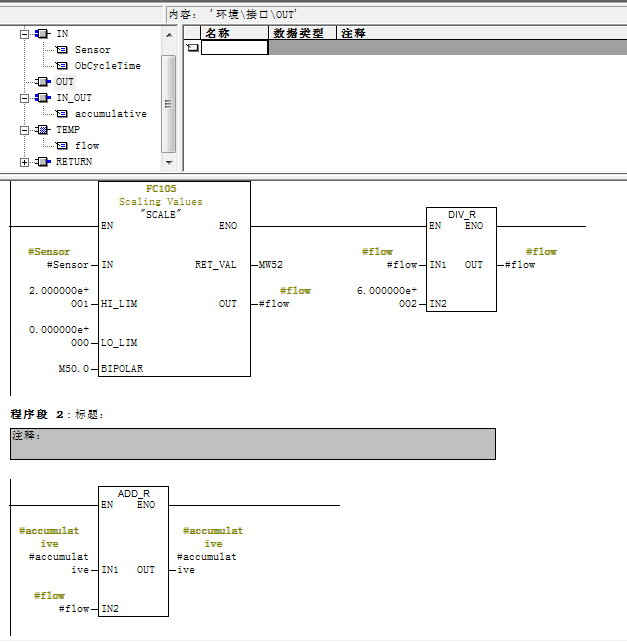Click the TEMP folder icon
The image size is (627, 642).
(43, 130)
